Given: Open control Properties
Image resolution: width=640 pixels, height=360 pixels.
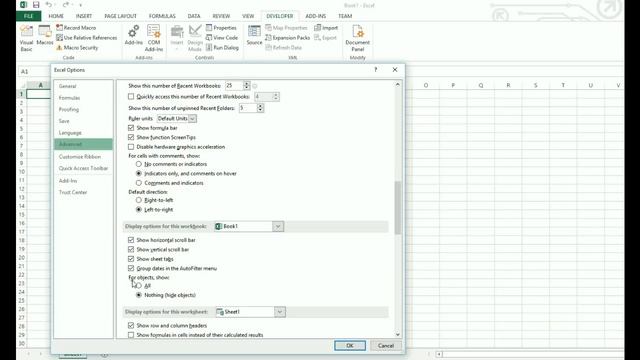Looking at the screenshot, I should [221, 28].
